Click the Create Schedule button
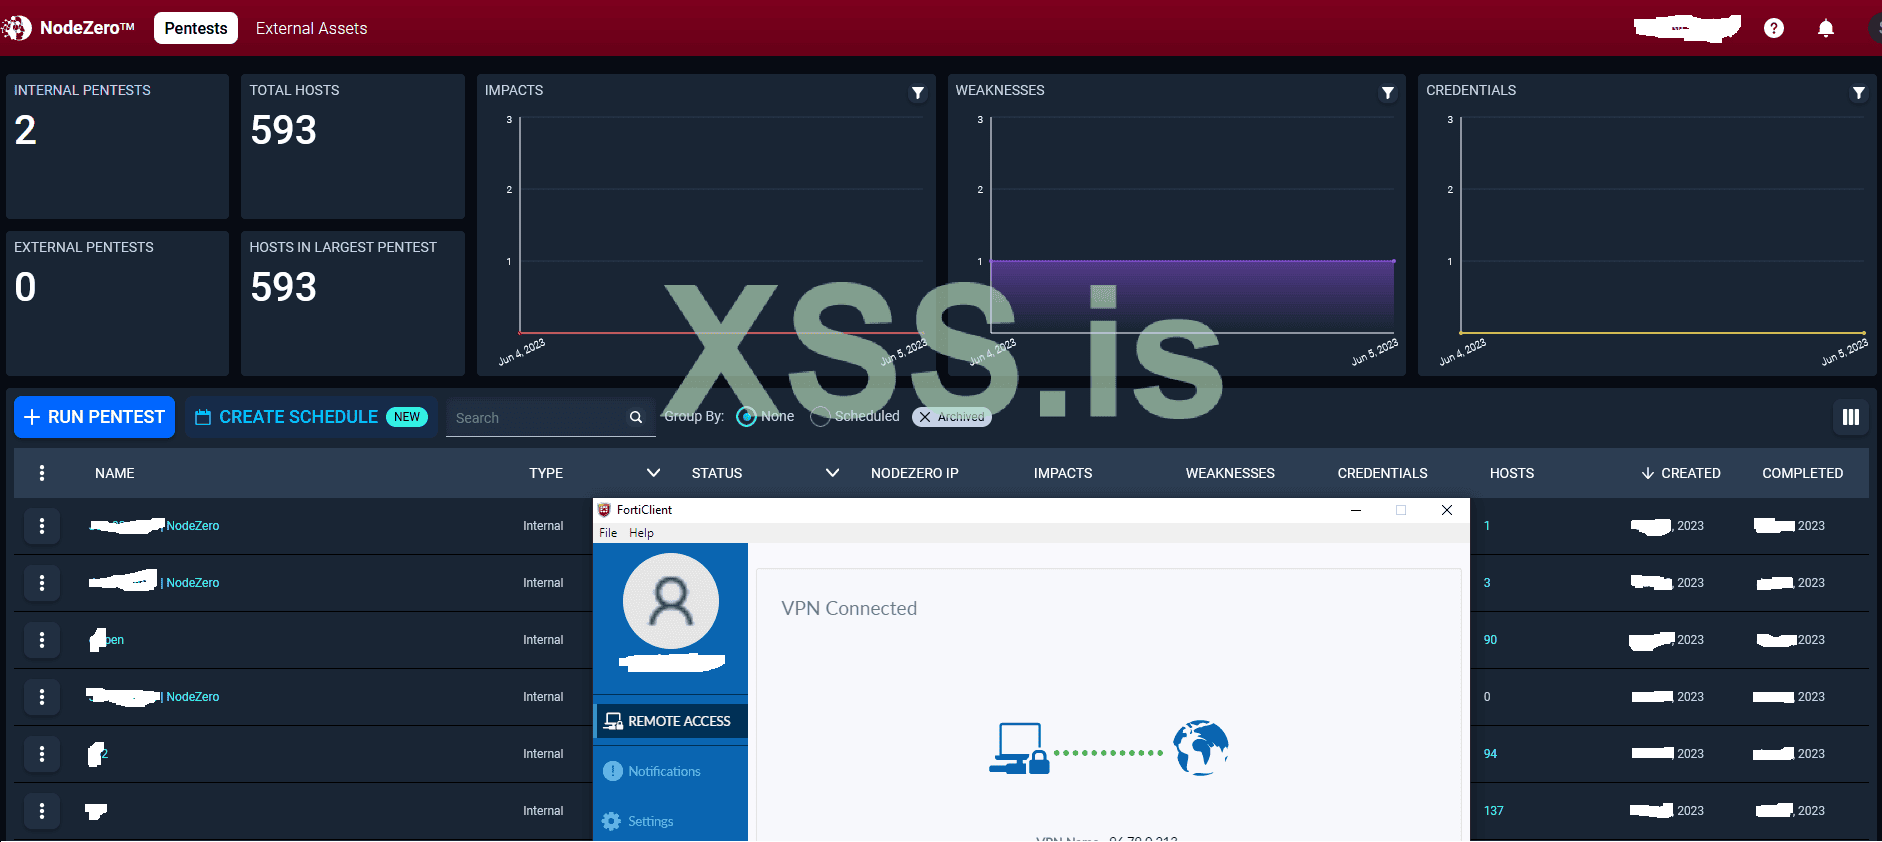The height and width of the screenshot is (842, 1882). (x=311, y=417)
